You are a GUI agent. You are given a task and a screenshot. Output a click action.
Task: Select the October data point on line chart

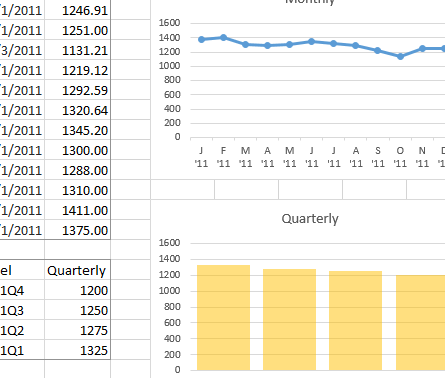(400, 56)
